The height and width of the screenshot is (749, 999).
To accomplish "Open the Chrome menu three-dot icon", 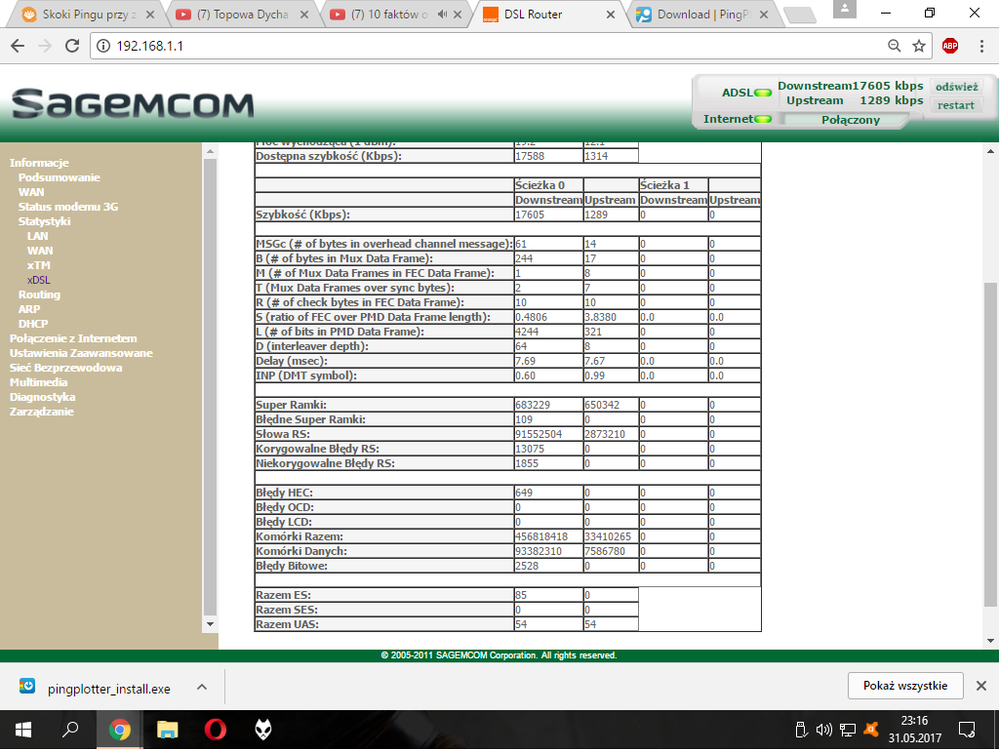I will point(980,46).
